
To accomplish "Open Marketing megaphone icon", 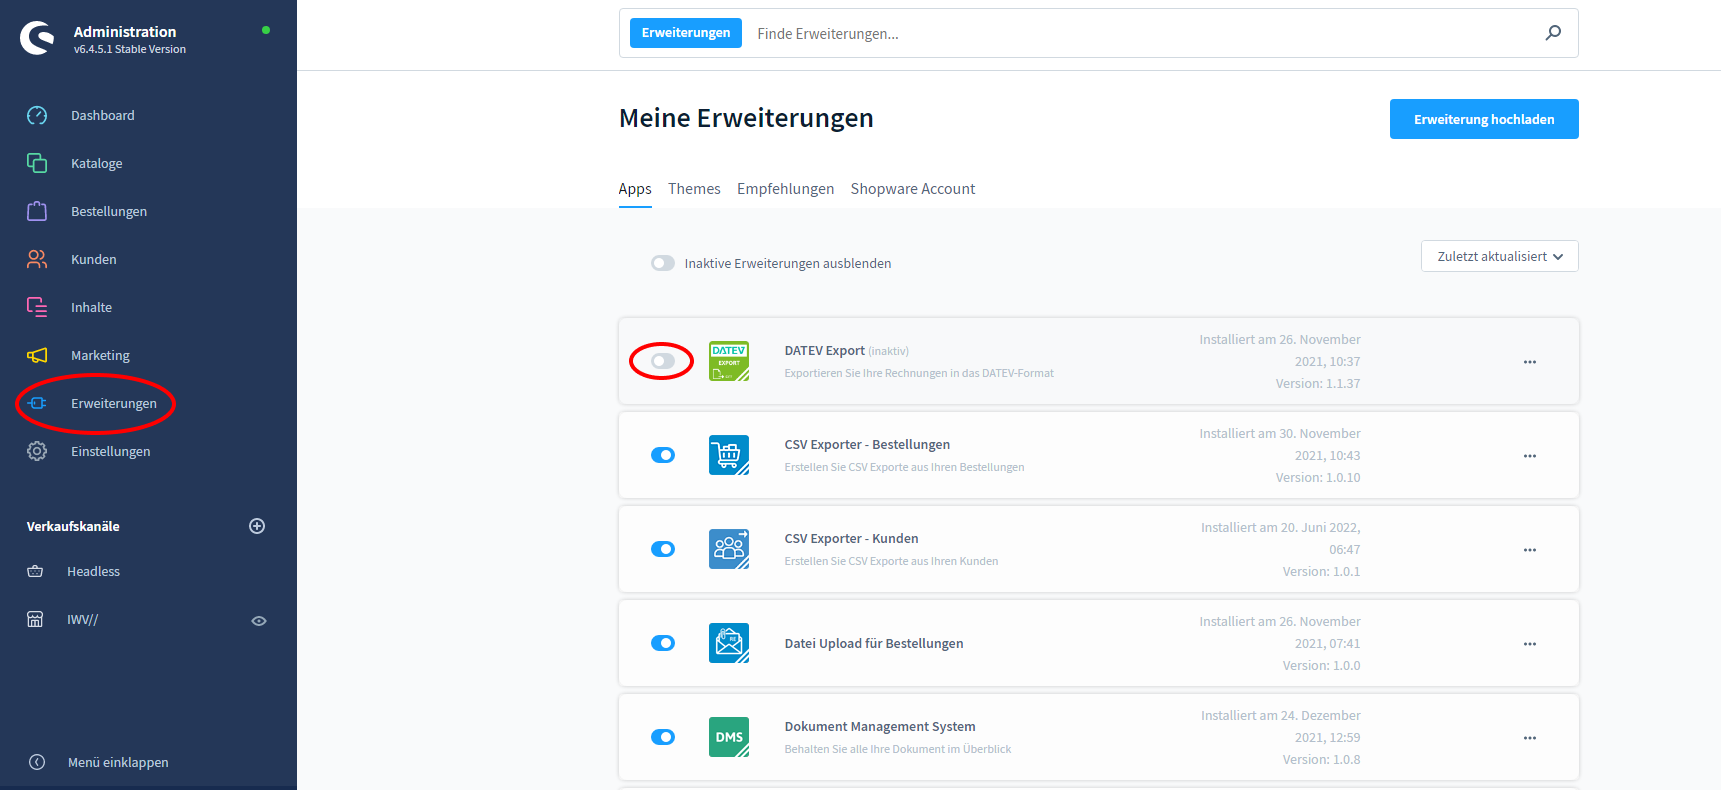I will (x=37, y=355).
